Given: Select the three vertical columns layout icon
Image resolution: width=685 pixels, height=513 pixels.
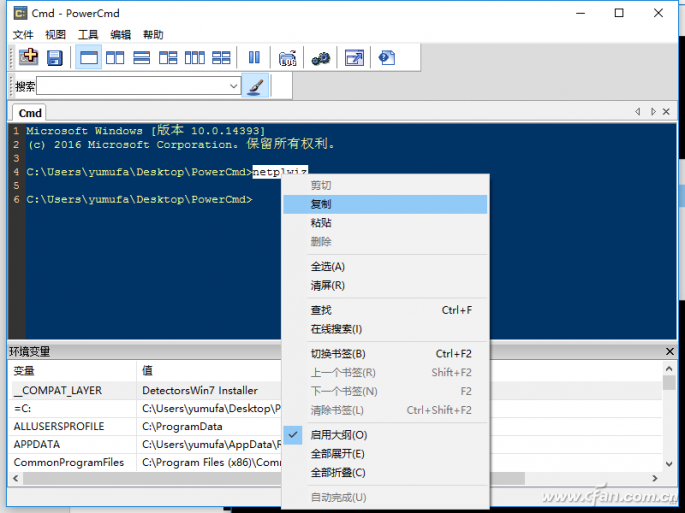Looking at the screenshot, I should click(x=194, y=58).
